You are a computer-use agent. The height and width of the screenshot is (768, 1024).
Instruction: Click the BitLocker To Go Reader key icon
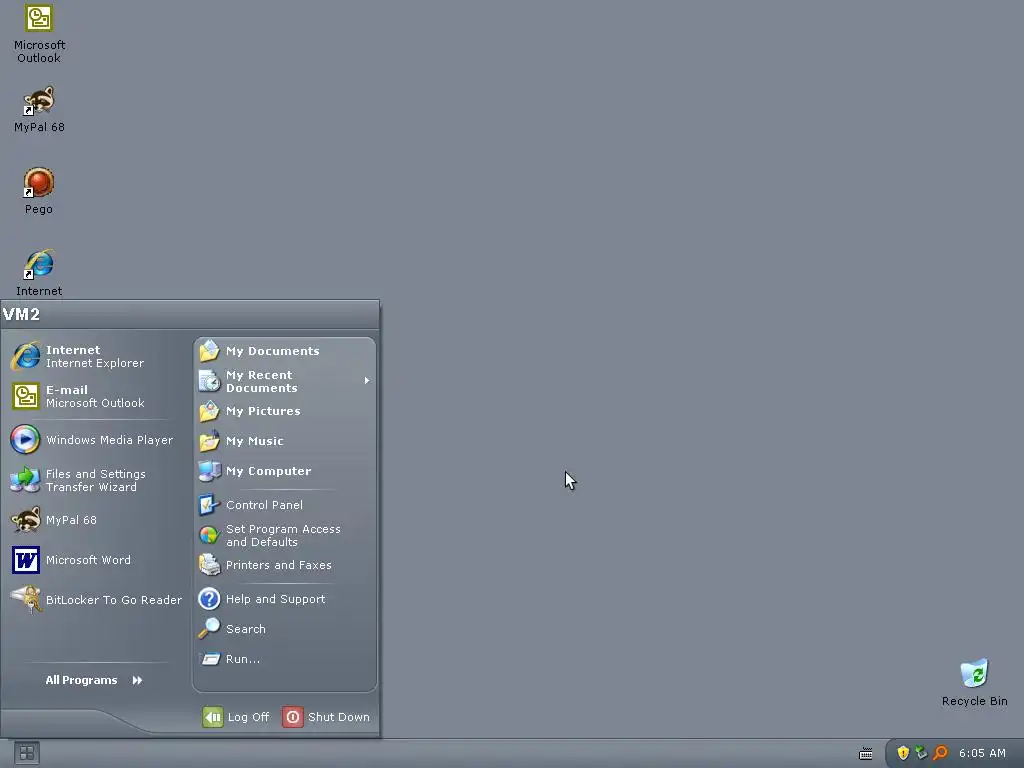pos(26,600)
